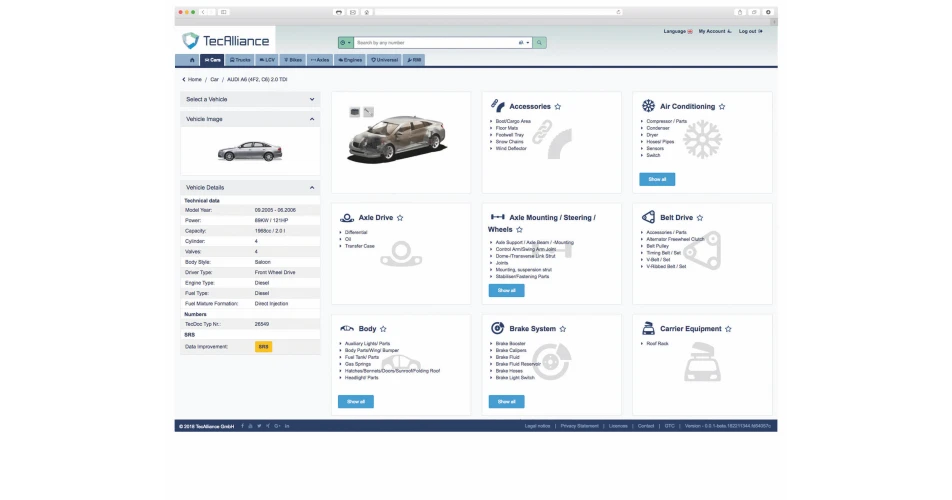The height and width of the screenshot is (500, 952).
Task: Open Twitter link in footer
Action: pos(259,426)
